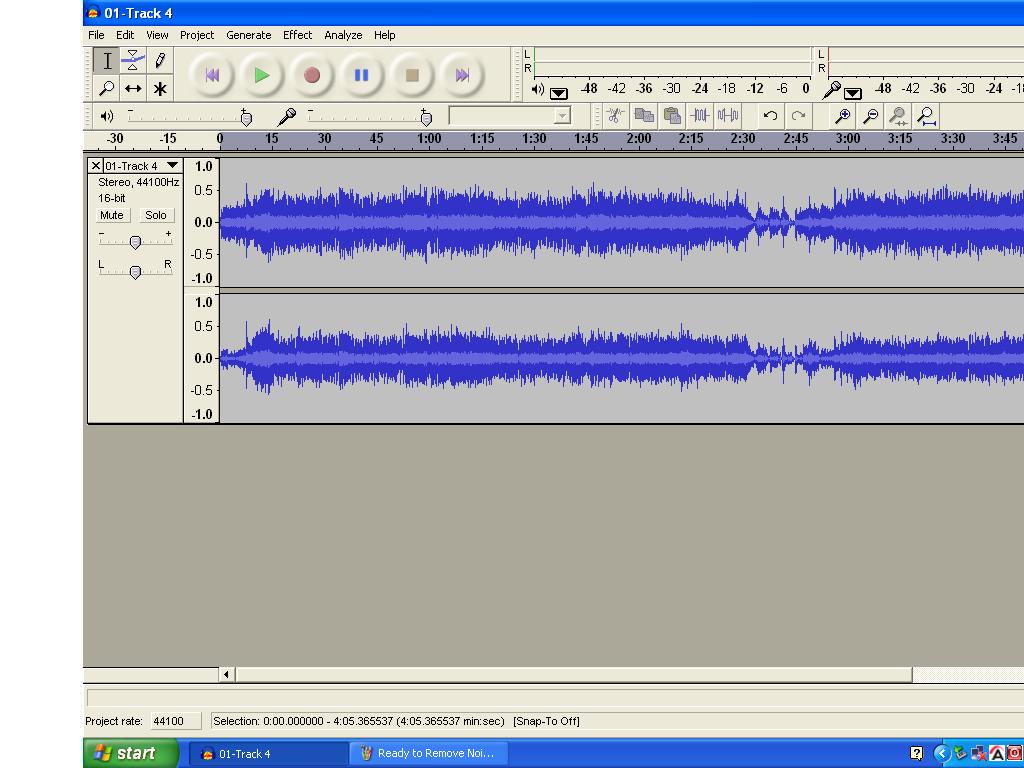The height and width of the screenshot is (768, 1024).
Task: Start playback with green Play button
Action: [x=261, y=75]
